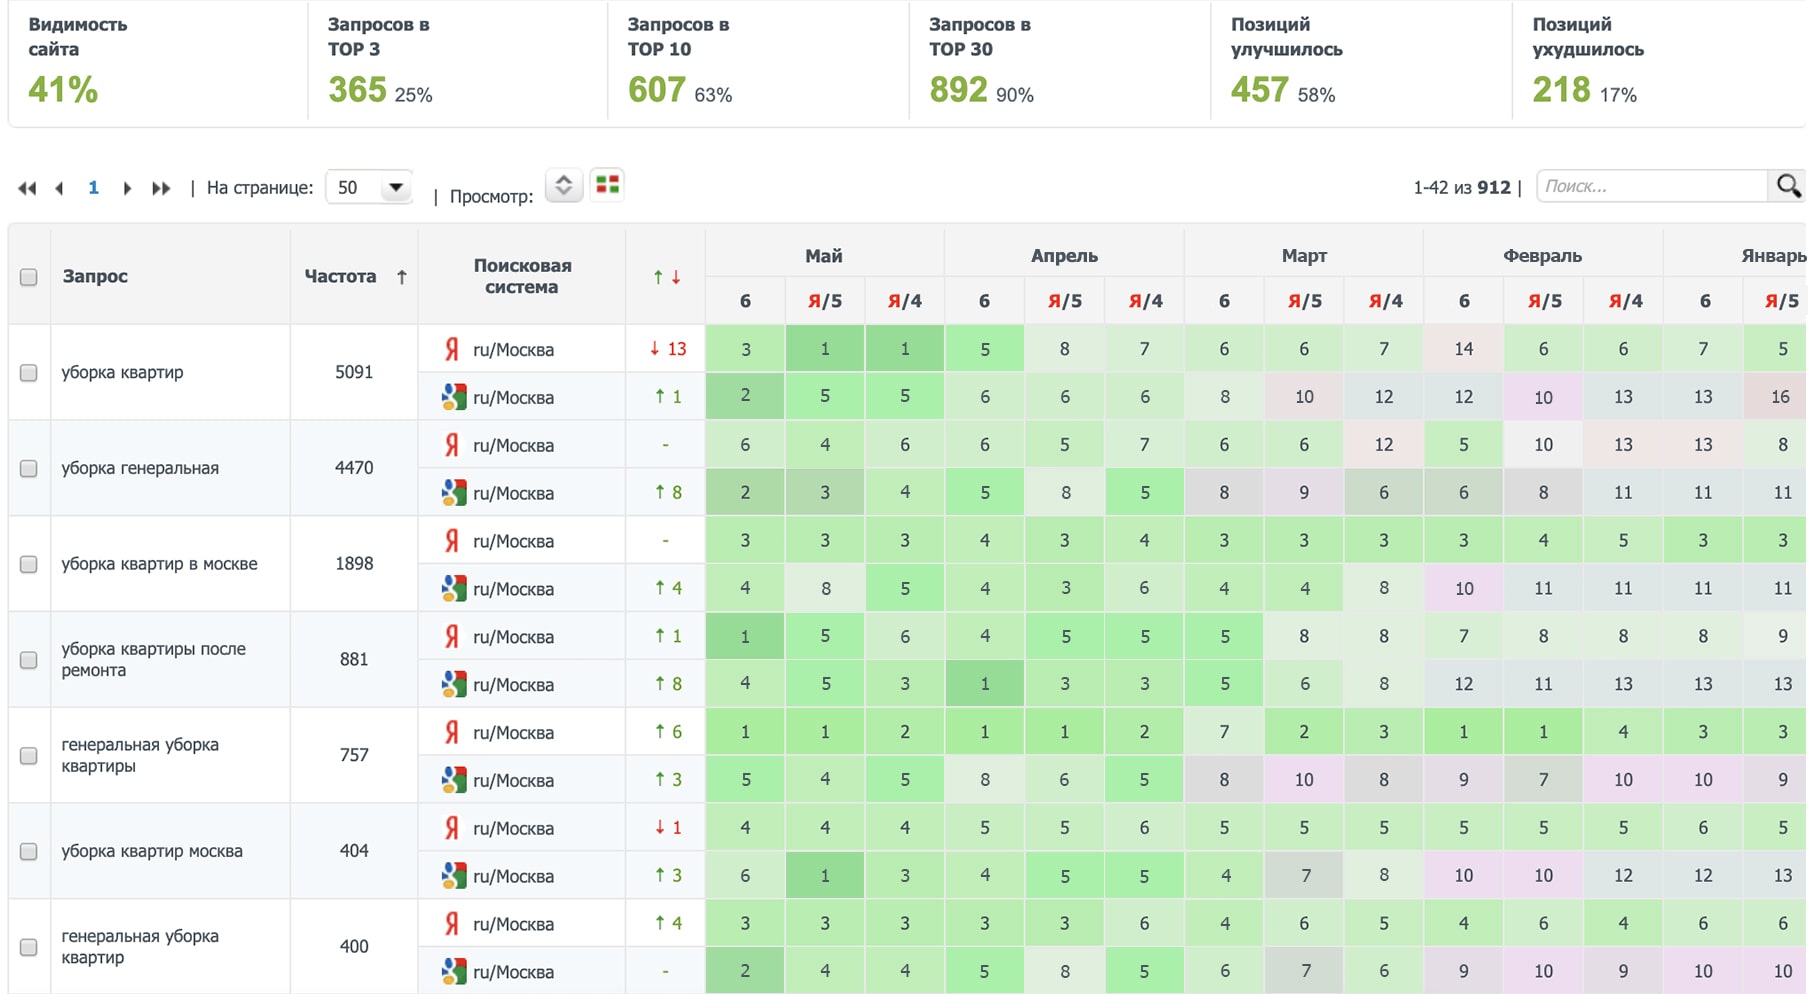Tick the select-all checkbox in table header
The height and width of the screenshot is (994, 1808).
point(29,277)
